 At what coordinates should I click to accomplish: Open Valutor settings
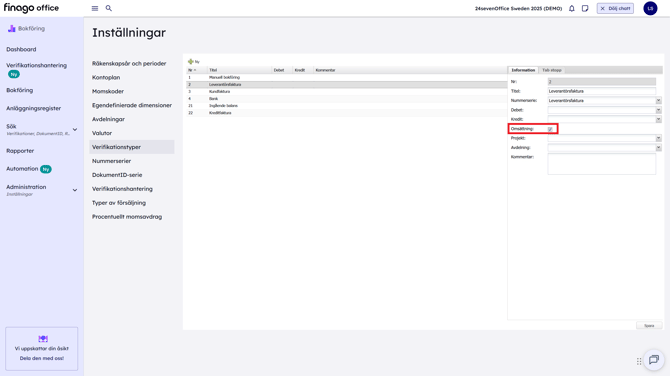[x=102, y=133]
